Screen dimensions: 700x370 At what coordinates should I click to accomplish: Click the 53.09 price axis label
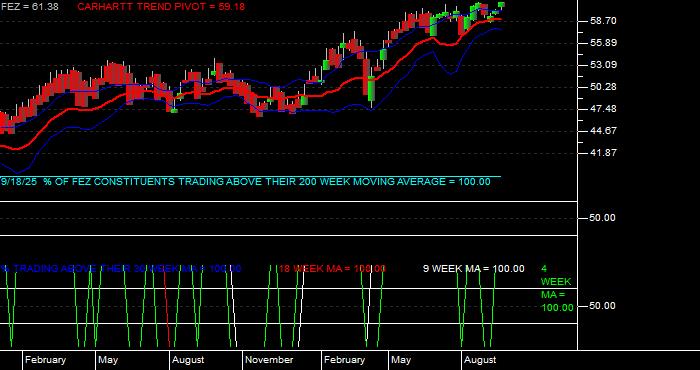tap(603, 65)
